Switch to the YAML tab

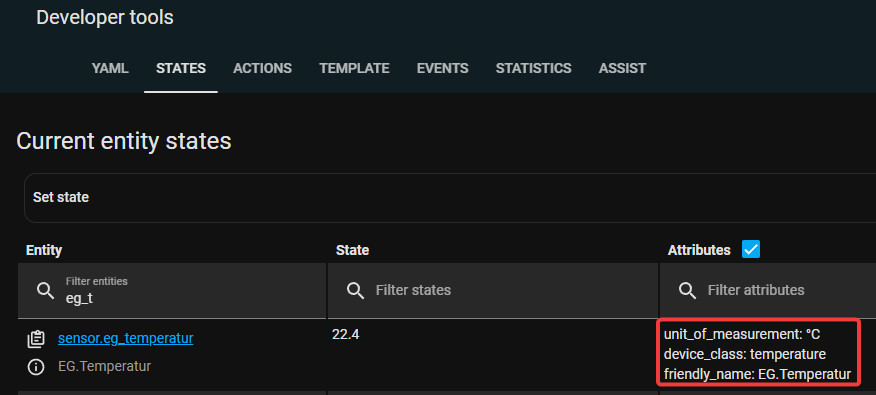(110, 68)
